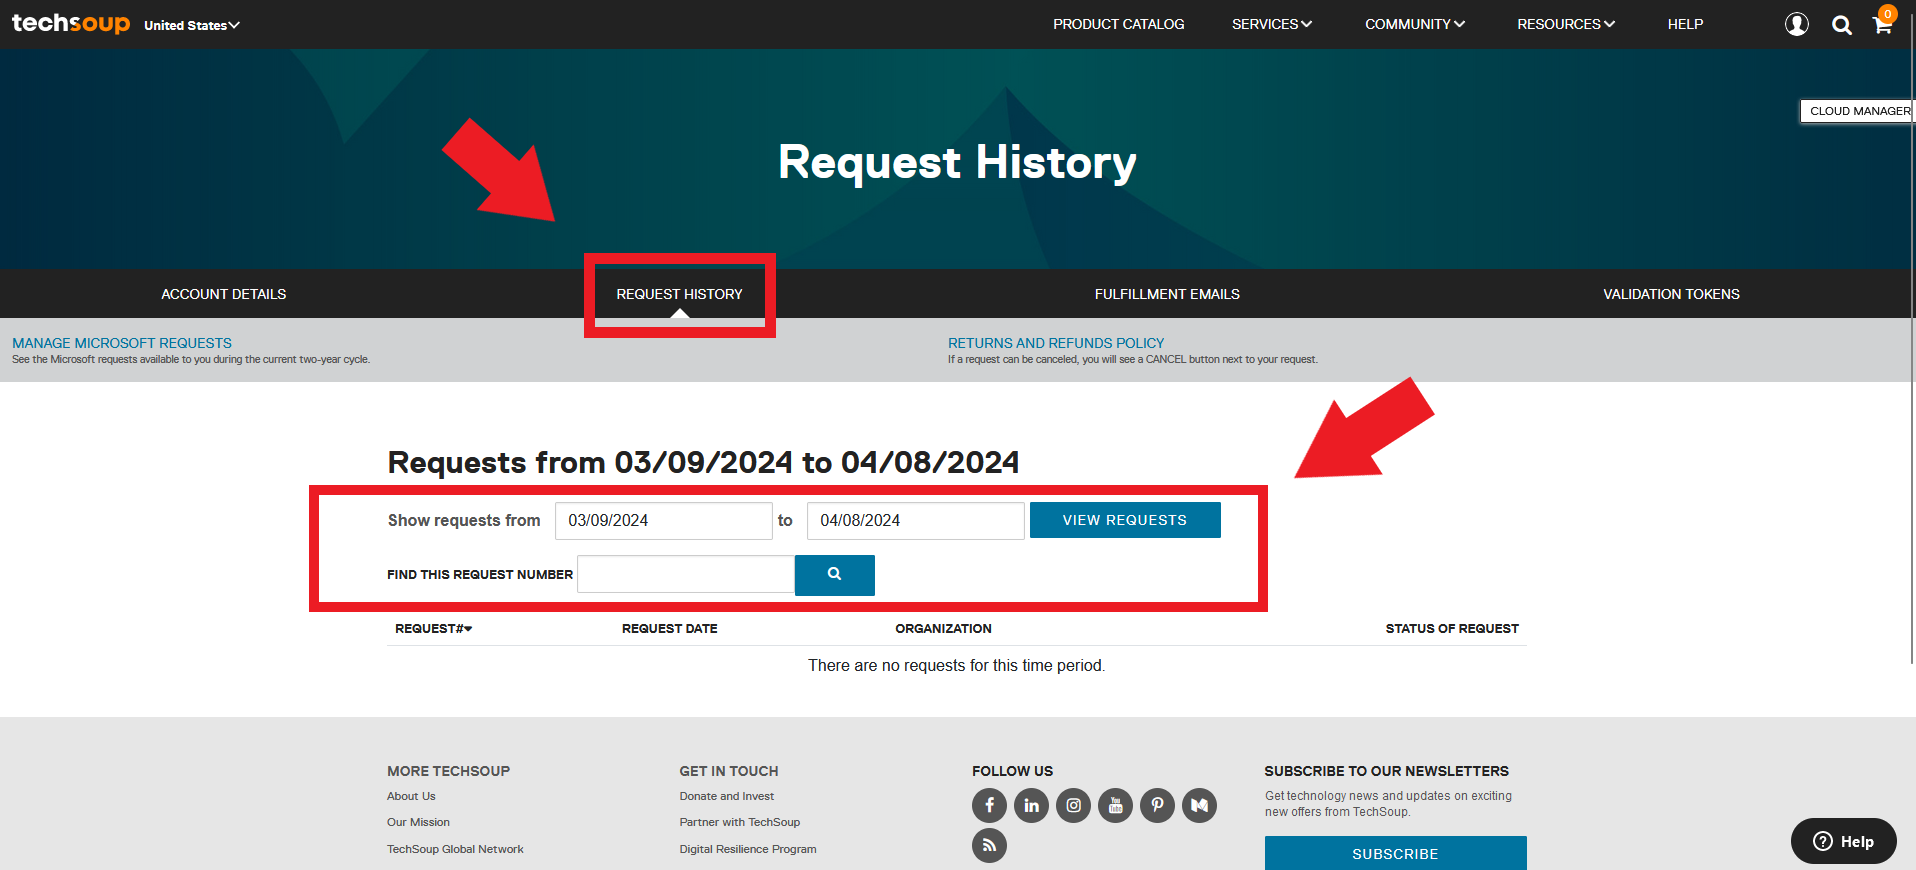Open the site search magnifier icon
Screen dimensions: 1916x870
1841,25
